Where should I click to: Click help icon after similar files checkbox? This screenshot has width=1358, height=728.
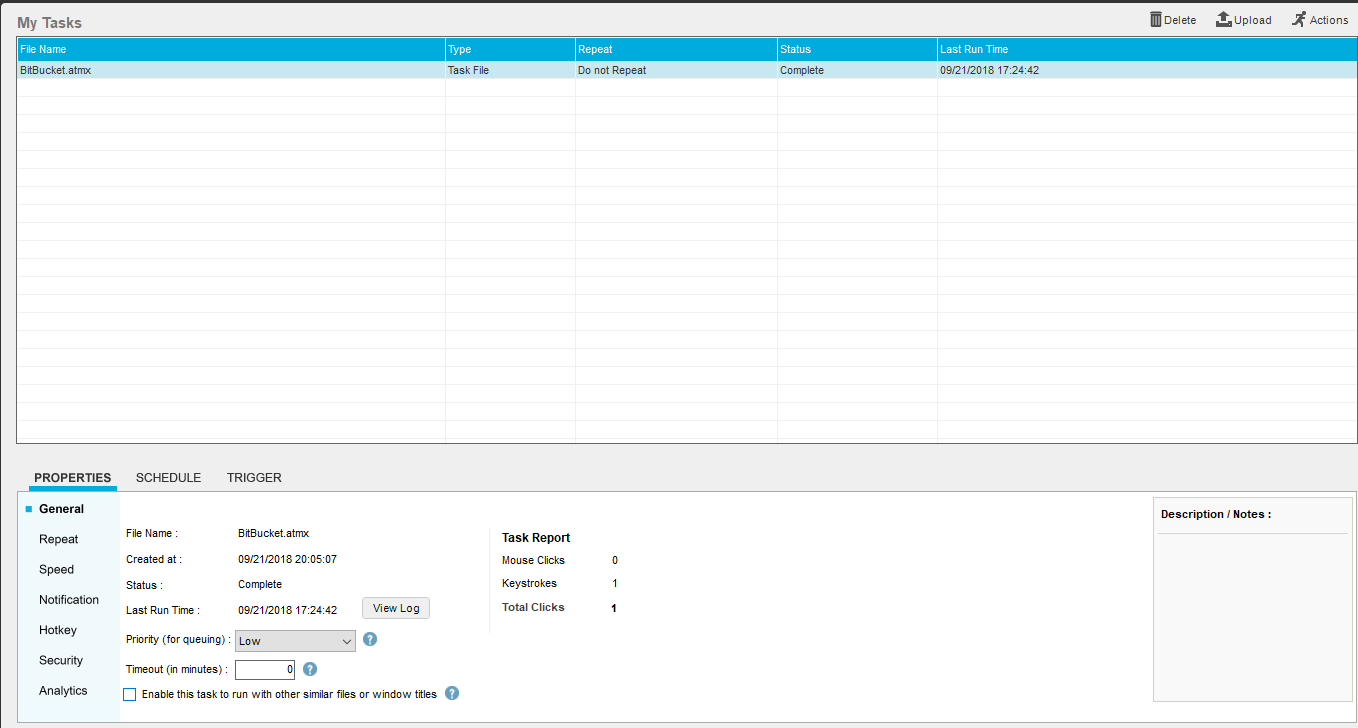(452, 693)
